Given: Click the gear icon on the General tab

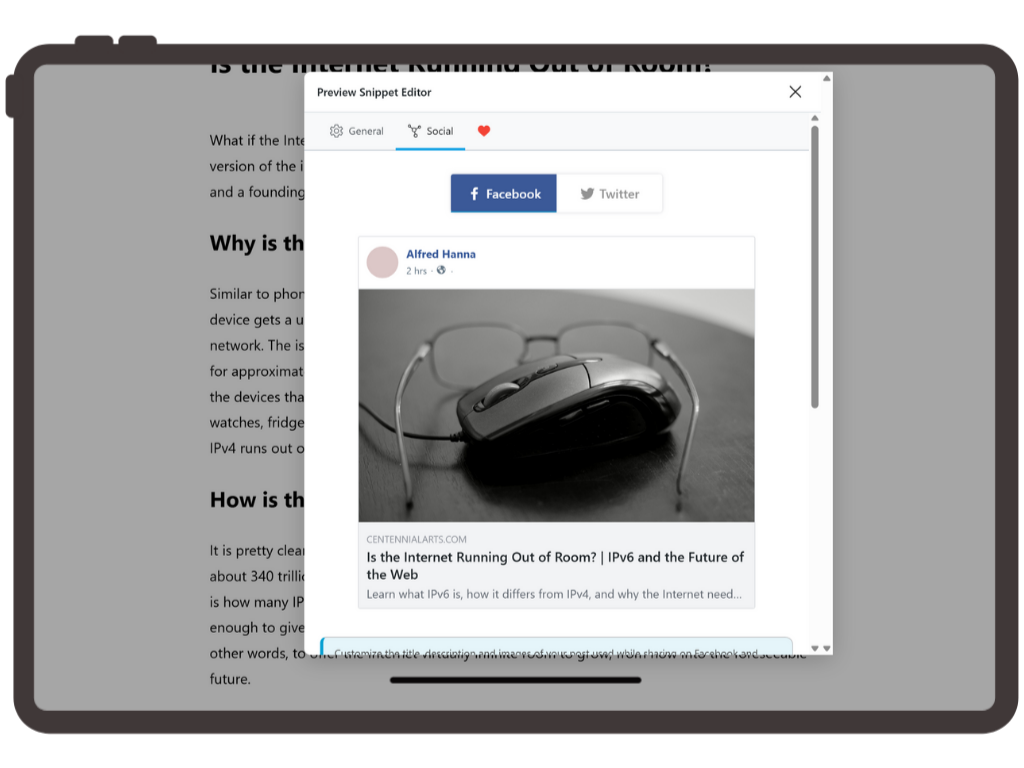Looking at the screenshot, I should pos(336,131).
